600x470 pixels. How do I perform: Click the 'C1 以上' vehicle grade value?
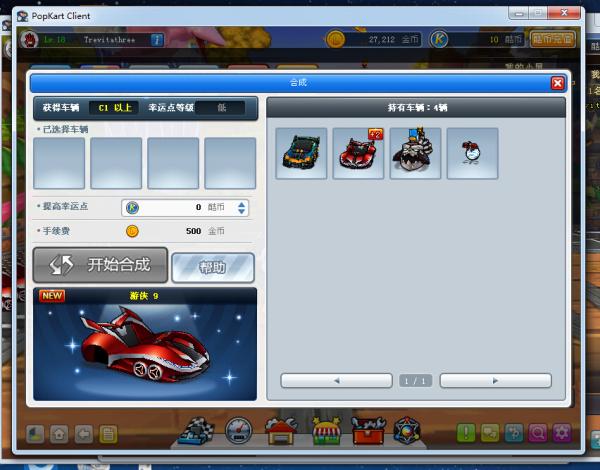click(114, 108)
